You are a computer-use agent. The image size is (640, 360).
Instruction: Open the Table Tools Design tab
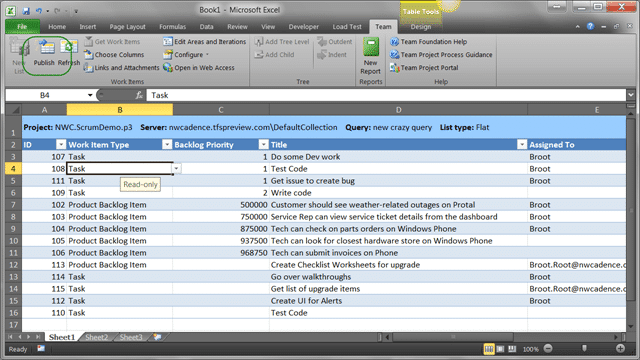420,27
